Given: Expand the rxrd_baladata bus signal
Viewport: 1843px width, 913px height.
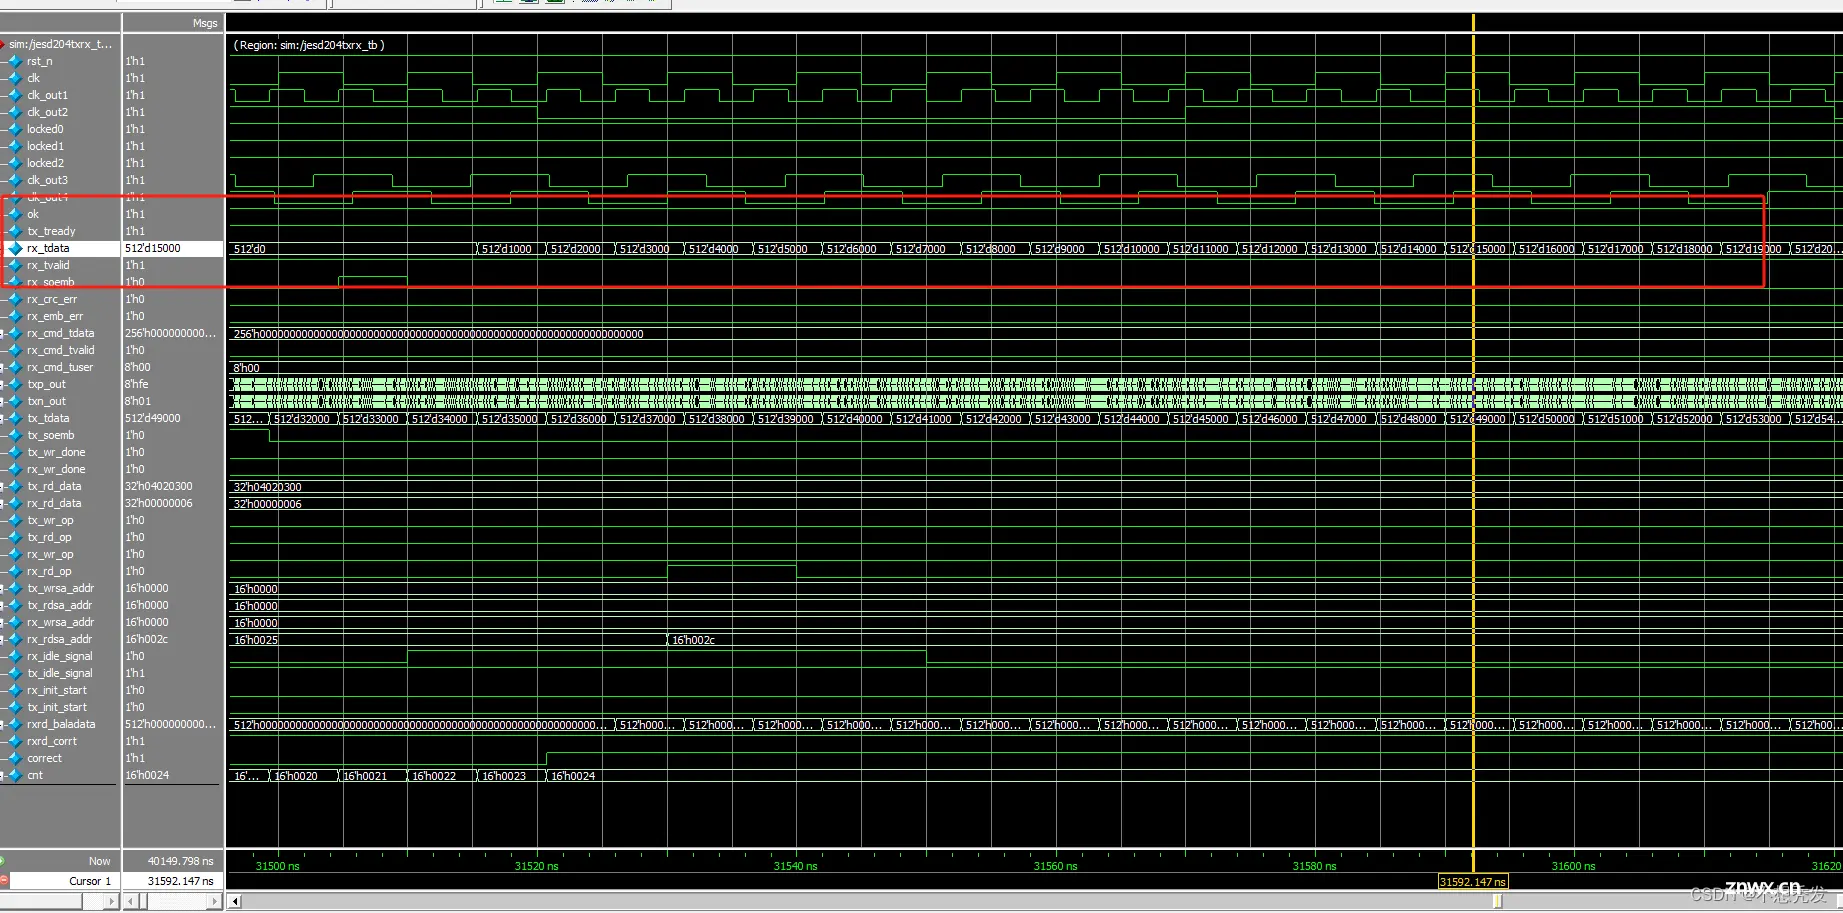Looking at the screenshot, I should click(3, 724).
